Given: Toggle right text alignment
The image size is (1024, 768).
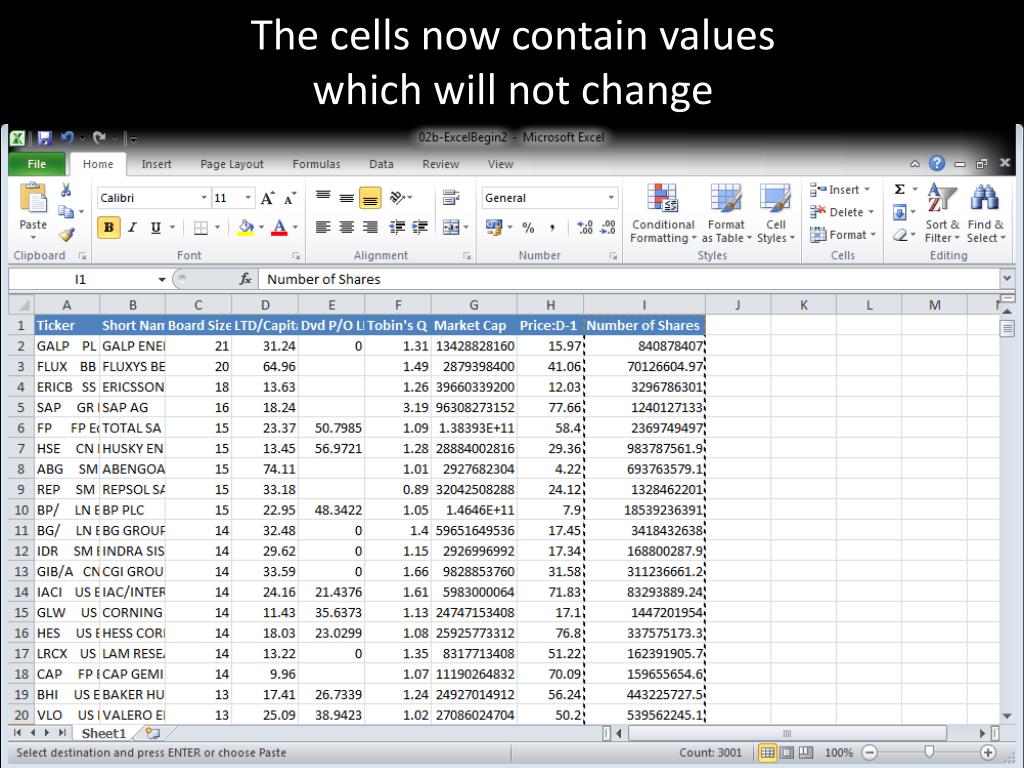Looking at the screenshot, I should point(370,227).
